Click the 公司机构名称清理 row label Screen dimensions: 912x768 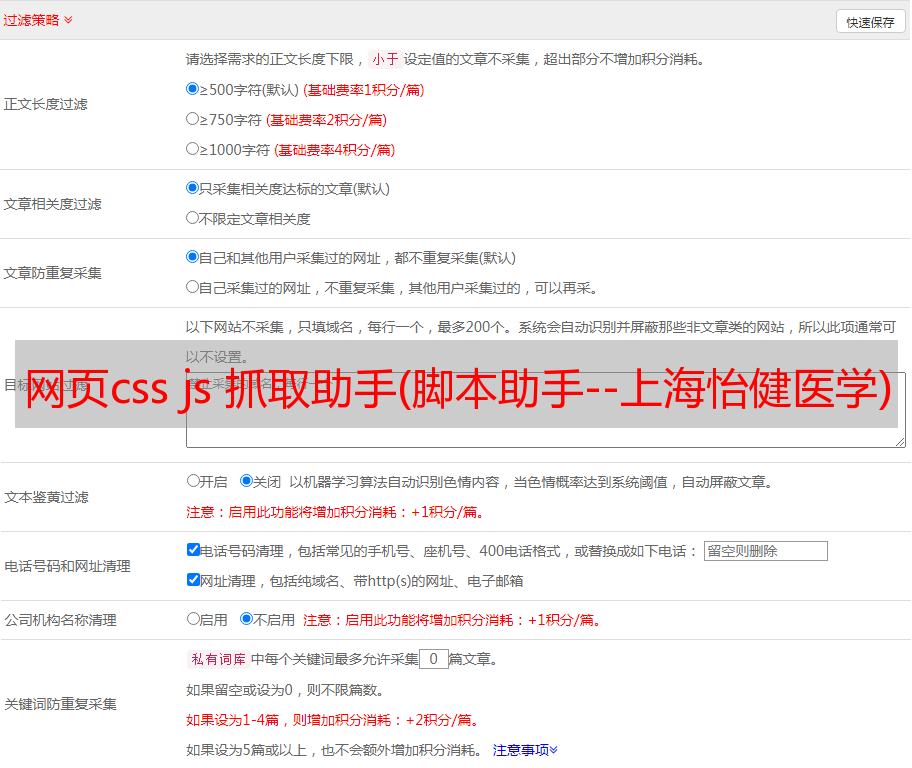(x=60, y=620)
